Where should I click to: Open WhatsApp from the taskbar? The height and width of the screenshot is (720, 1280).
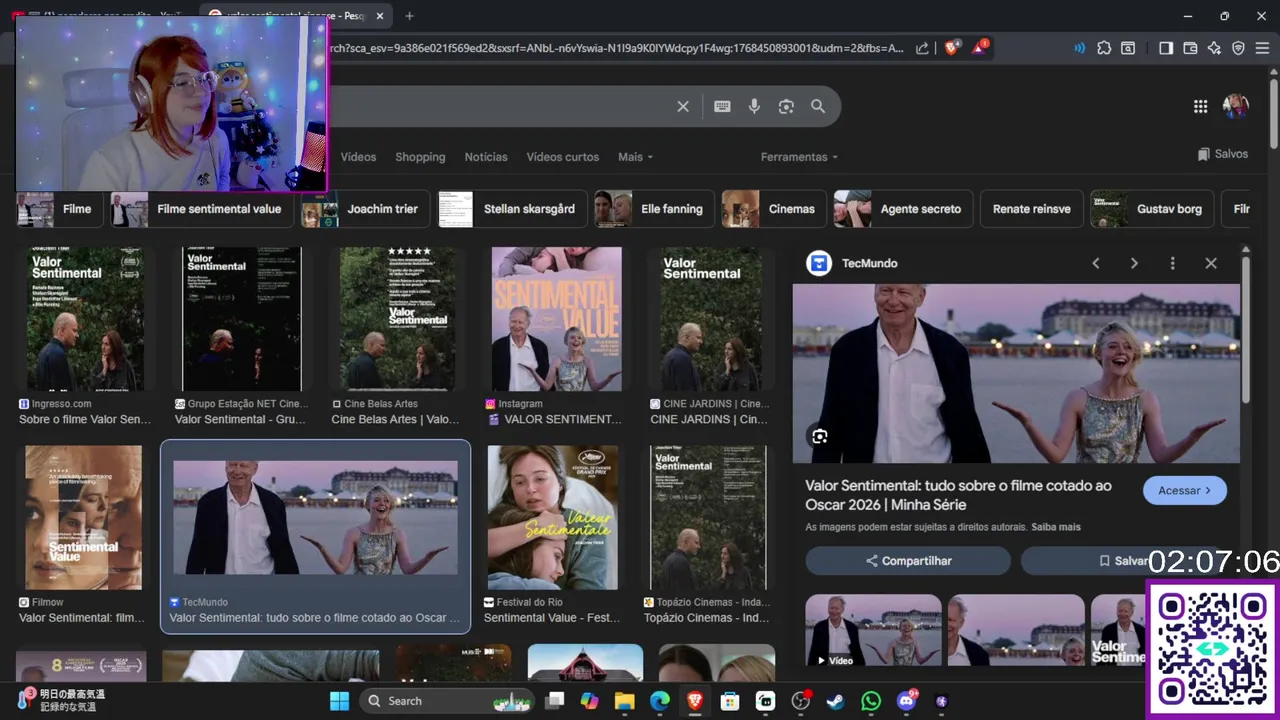[x=871, y=701]
